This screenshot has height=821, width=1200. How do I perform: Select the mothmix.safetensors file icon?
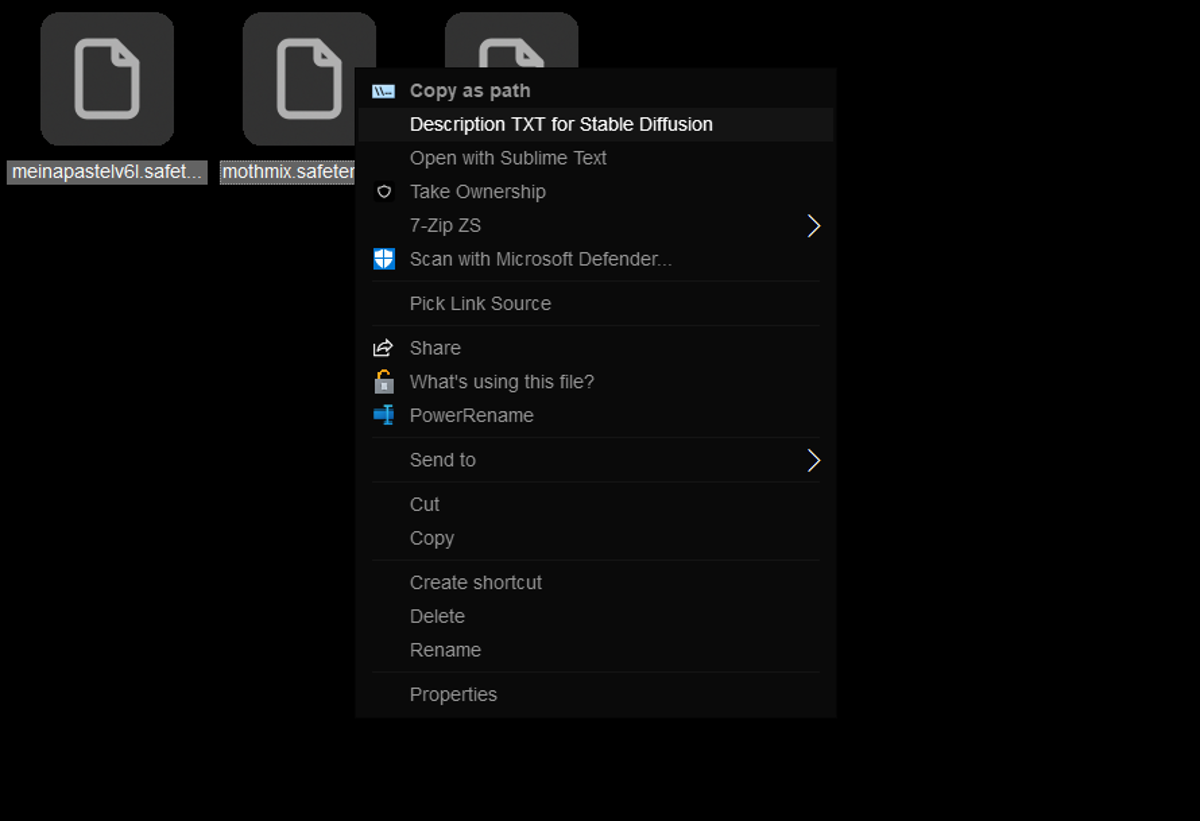click(x=309, y=78)
